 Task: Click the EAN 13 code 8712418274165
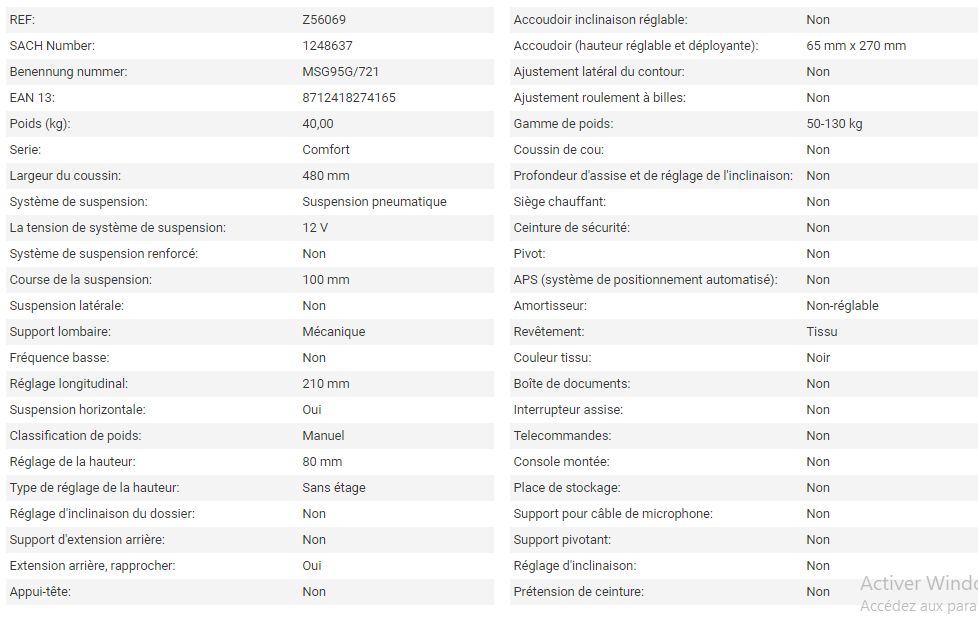click(348, 98)
